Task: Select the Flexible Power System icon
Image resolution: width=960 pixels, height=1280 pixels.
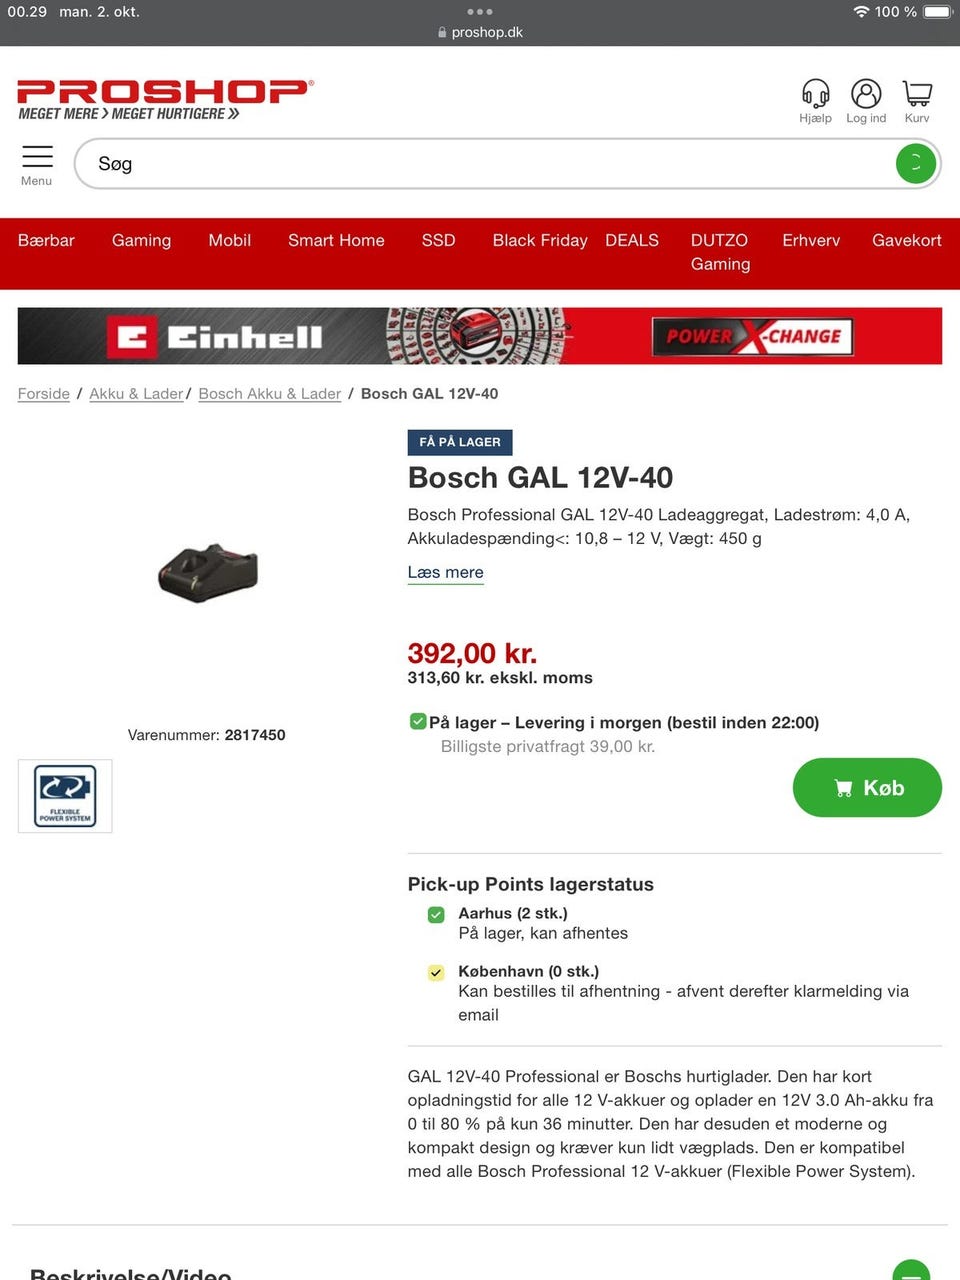Action: [x=65, y=796]
